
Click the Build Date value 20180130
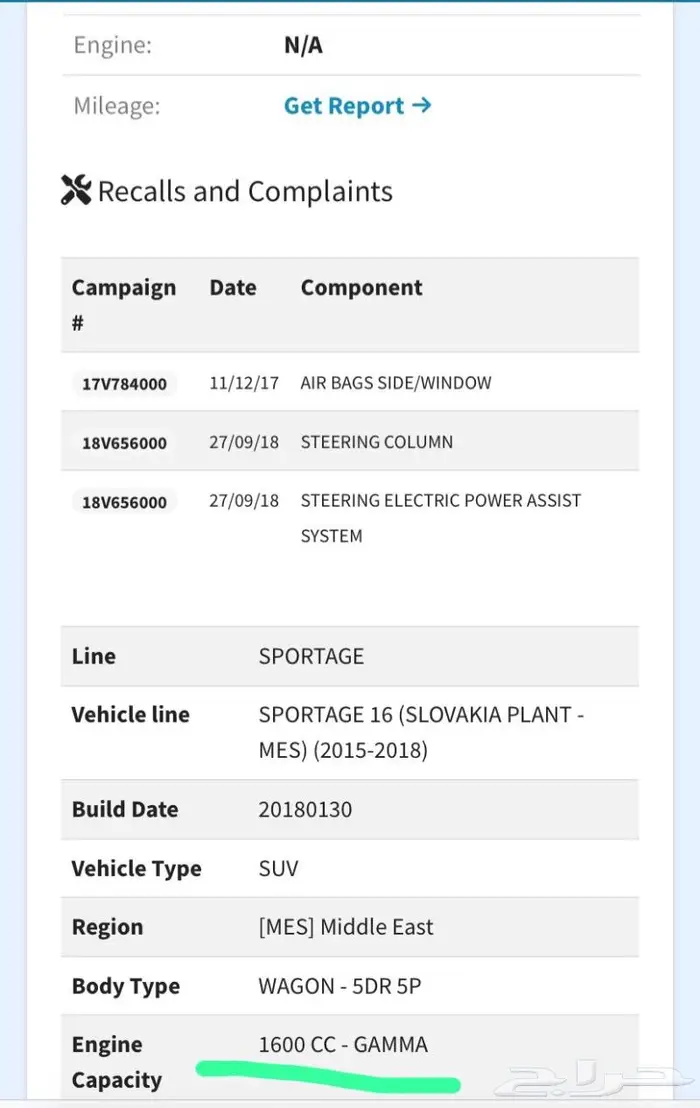tap(305, 810)
